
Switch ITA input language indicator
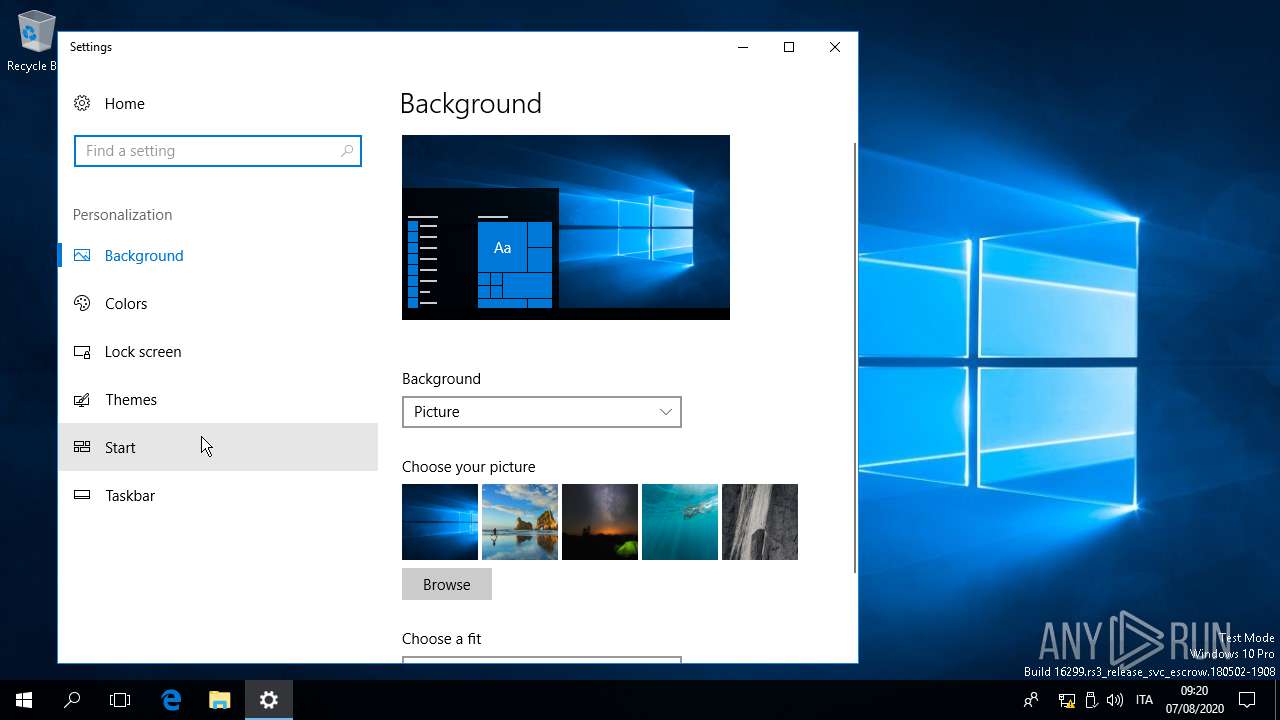coord(1145,700)
